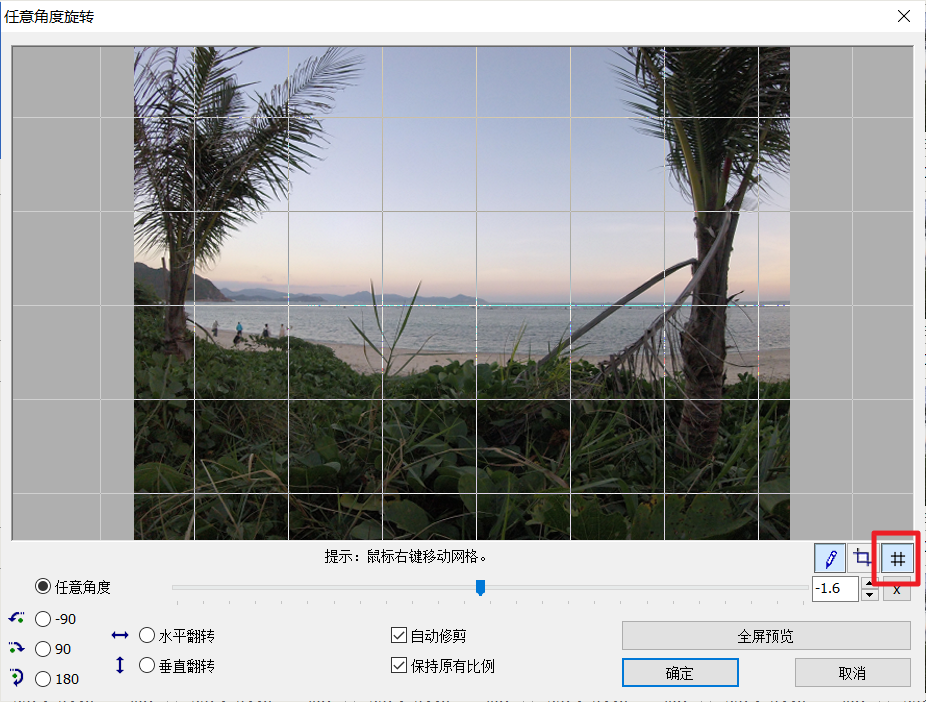Screen dimensions: 926x702
Task: Select 水平翻转 radio option
Action: click(147, 635)
